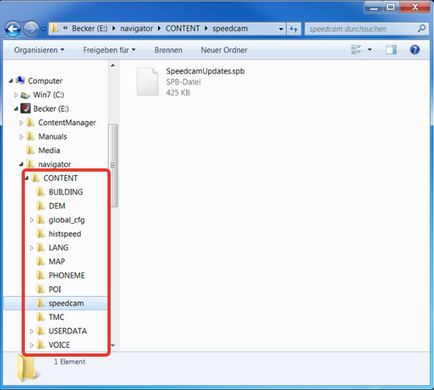
Task: Click the navigation pane vertical scrollbar thumb
Action: pos(113,165)
